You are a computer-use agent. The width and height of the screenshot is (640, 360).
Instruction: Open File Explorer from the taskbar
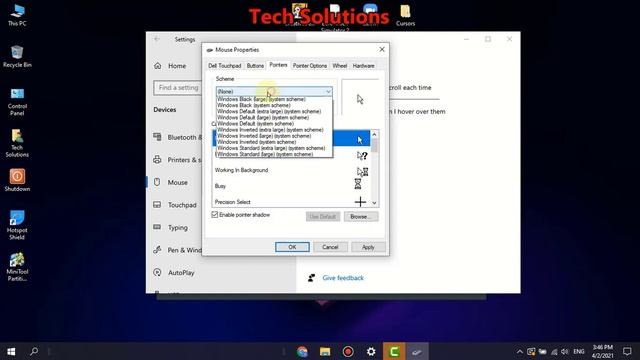pos(325,351)
